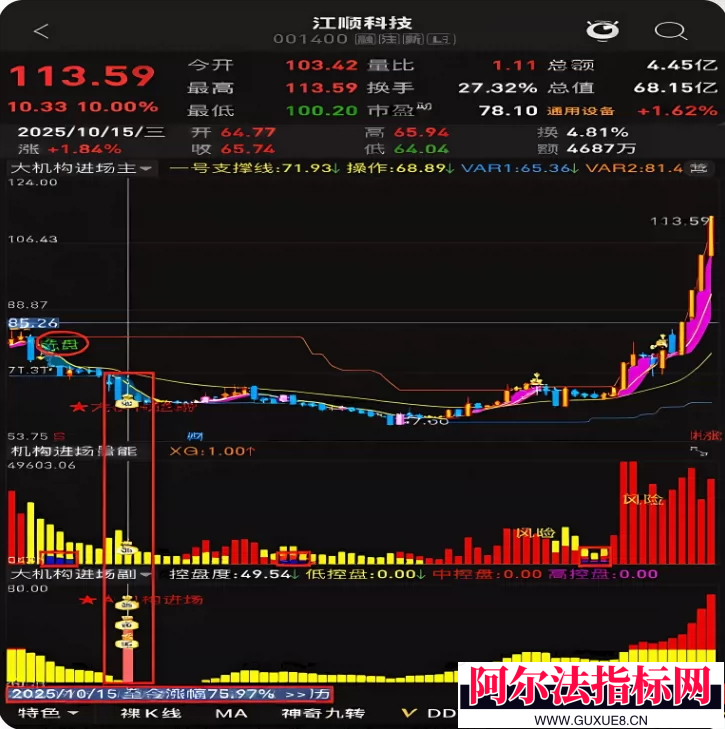The width and height of the screenshot is (725, 729).
Task: Tap the 总额 value 4.45亿
Action: (x=682, y=65)
